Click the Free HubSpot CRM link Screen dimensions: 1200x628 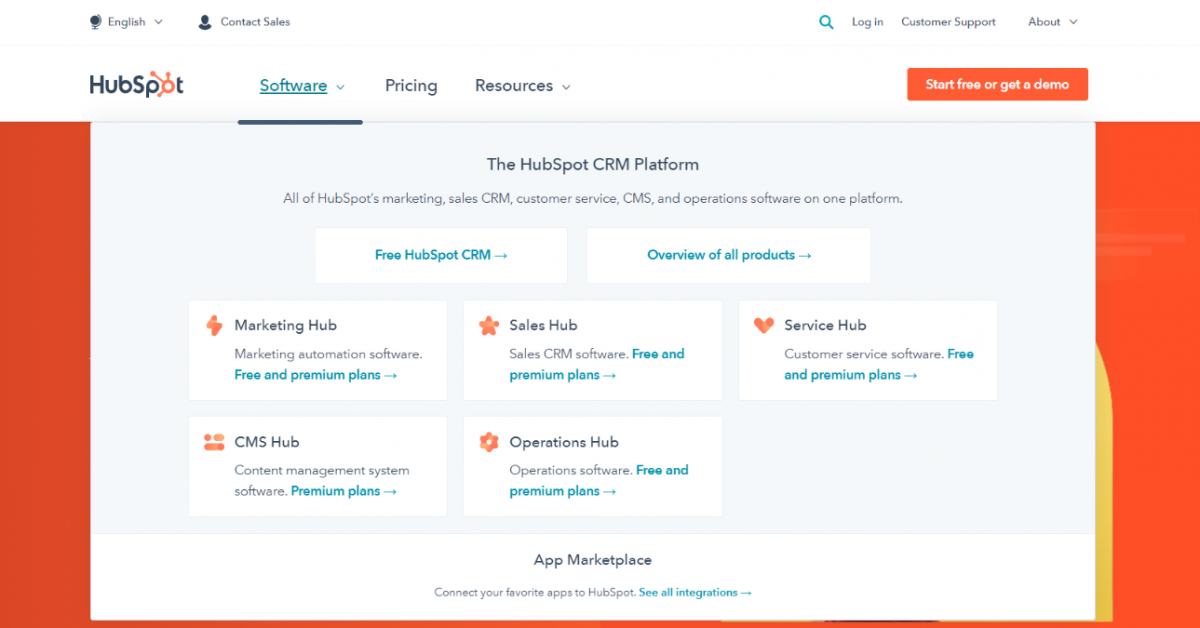(x=441, y=255)
